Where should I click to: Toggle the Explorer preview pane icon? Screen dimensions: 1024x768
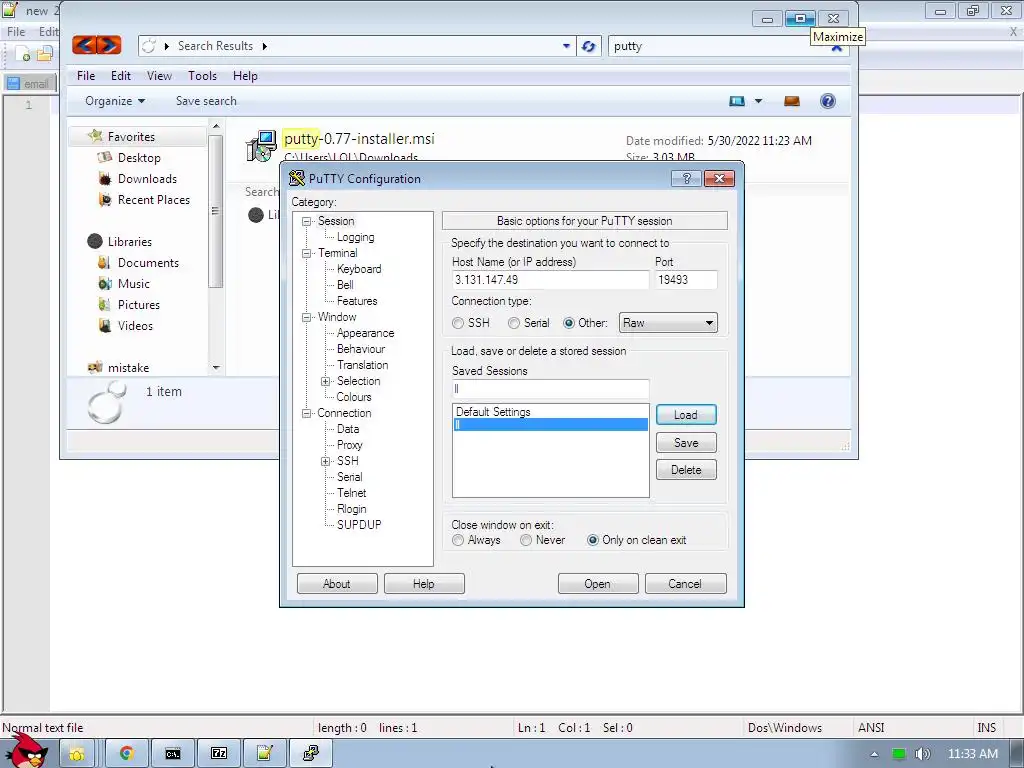[792, 101]
